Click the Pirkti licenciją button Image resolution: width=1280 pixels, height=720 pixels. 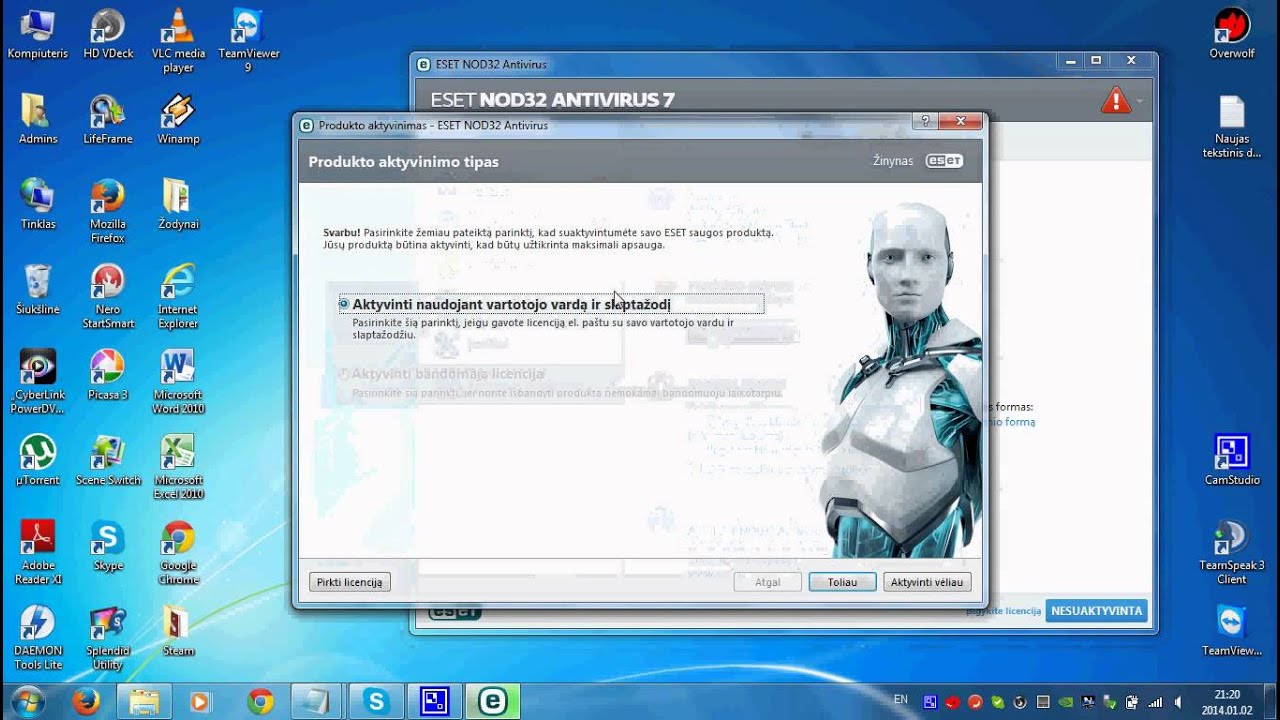pos(349,582)
